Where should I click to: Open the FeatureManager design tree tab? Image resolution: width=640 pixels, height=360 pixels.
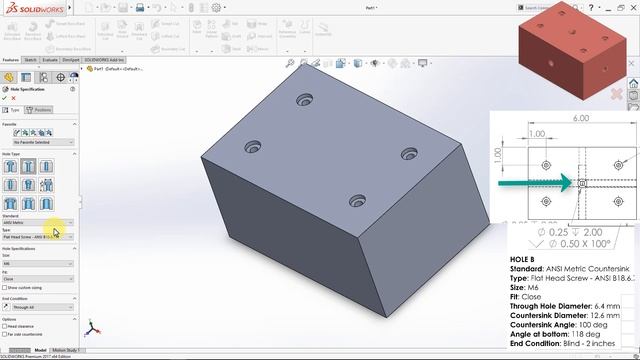tap(9, 77)
